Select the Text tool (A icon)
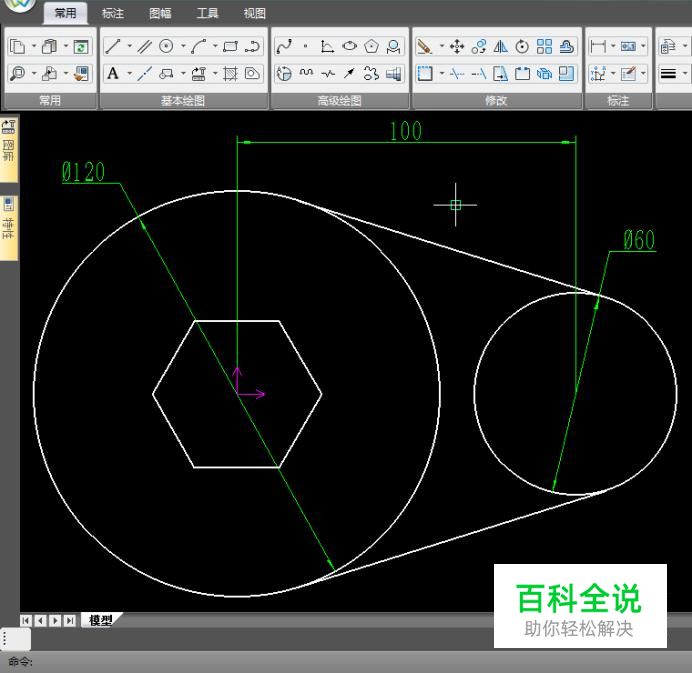Screen dimensions: 692x673 click(113, 73)
